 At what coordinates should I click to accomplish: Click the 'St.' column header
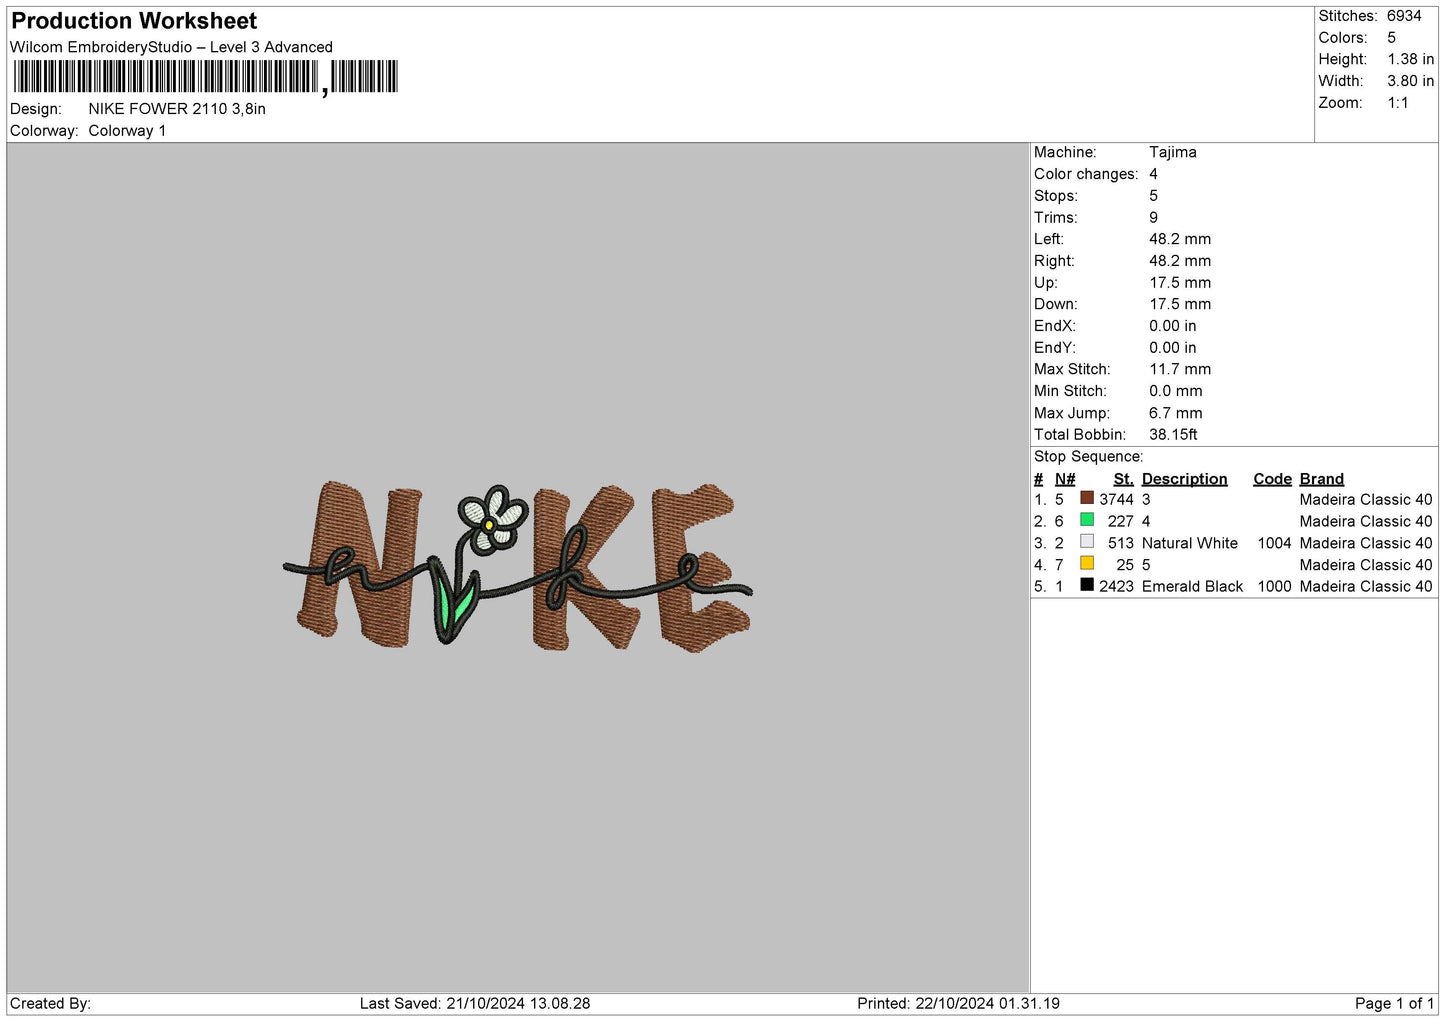[1123, 479]
